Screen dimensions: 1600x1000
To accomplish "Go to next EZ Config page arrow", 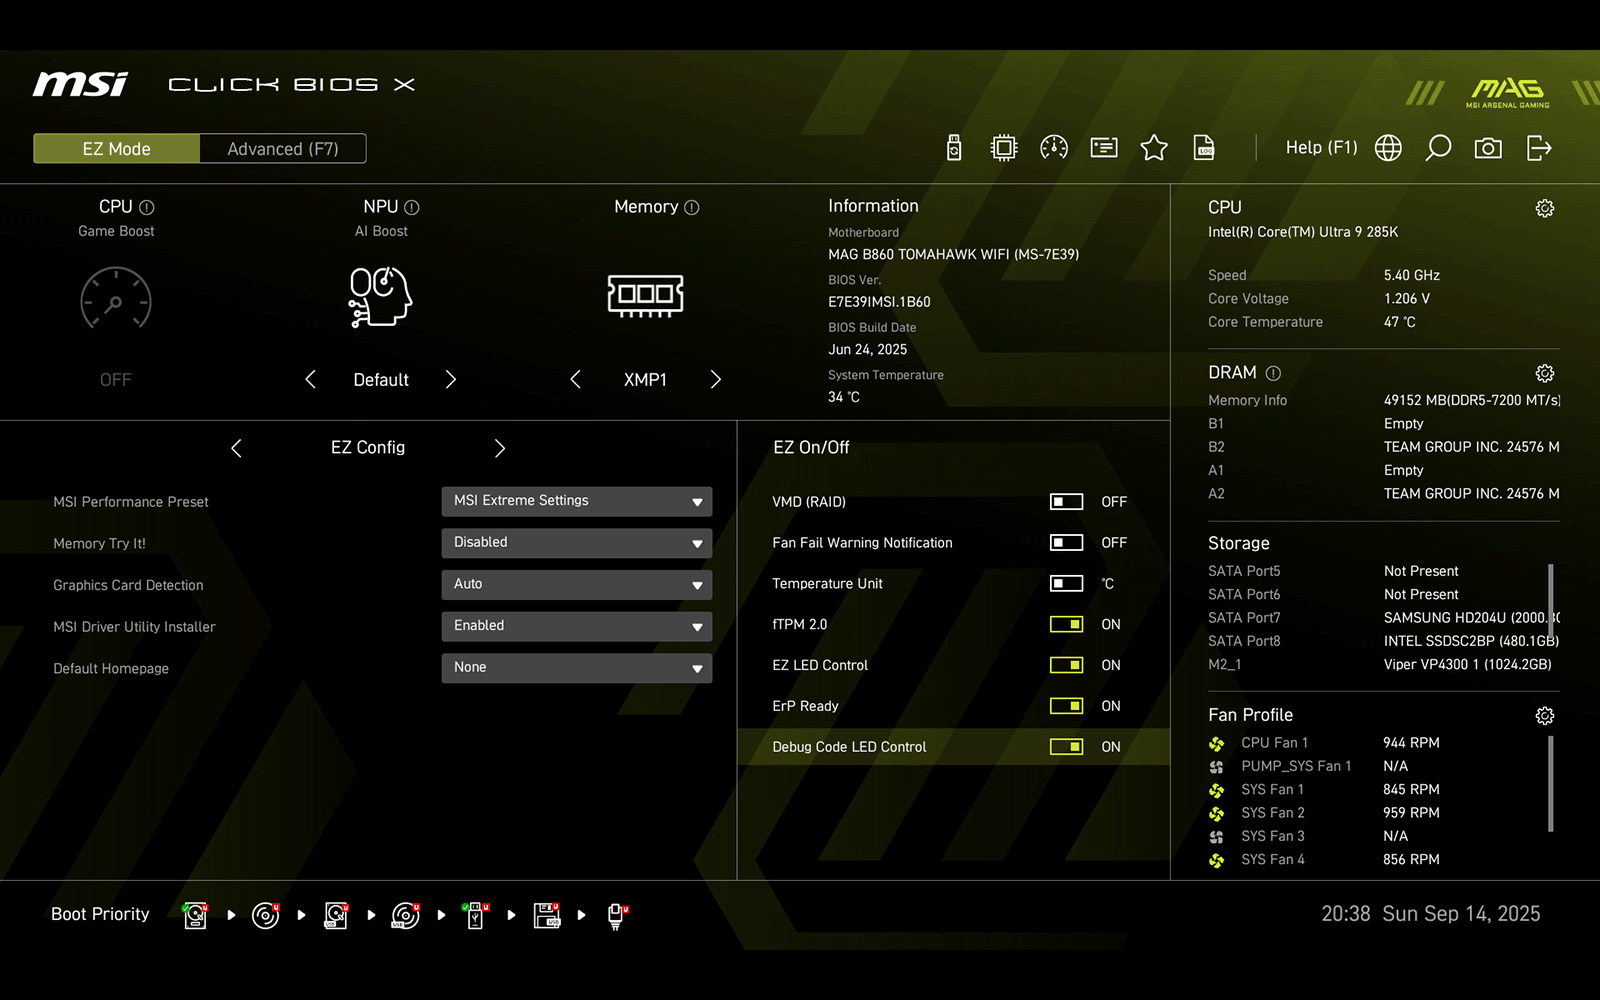I will click(500, 449).
